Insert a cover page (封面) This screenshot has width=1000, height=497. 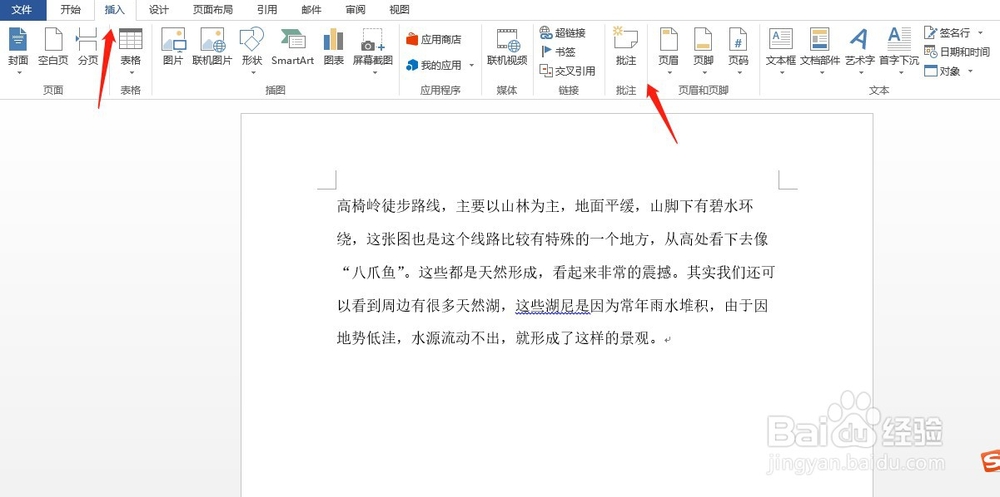tap(18, 47)
